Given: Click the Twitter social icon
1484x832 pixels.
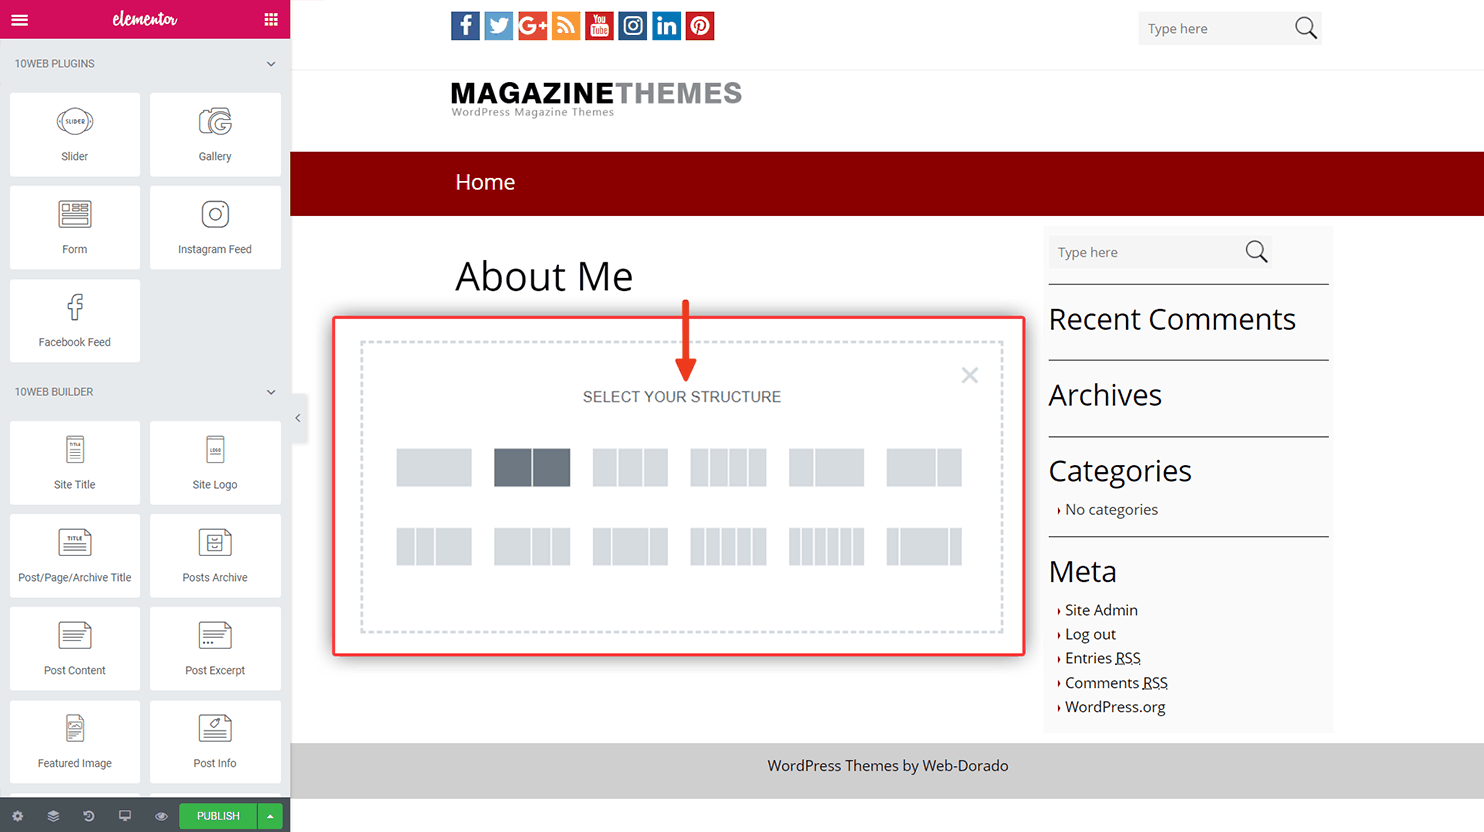Looking at the screenshot, I should click(x=499, y=26).
